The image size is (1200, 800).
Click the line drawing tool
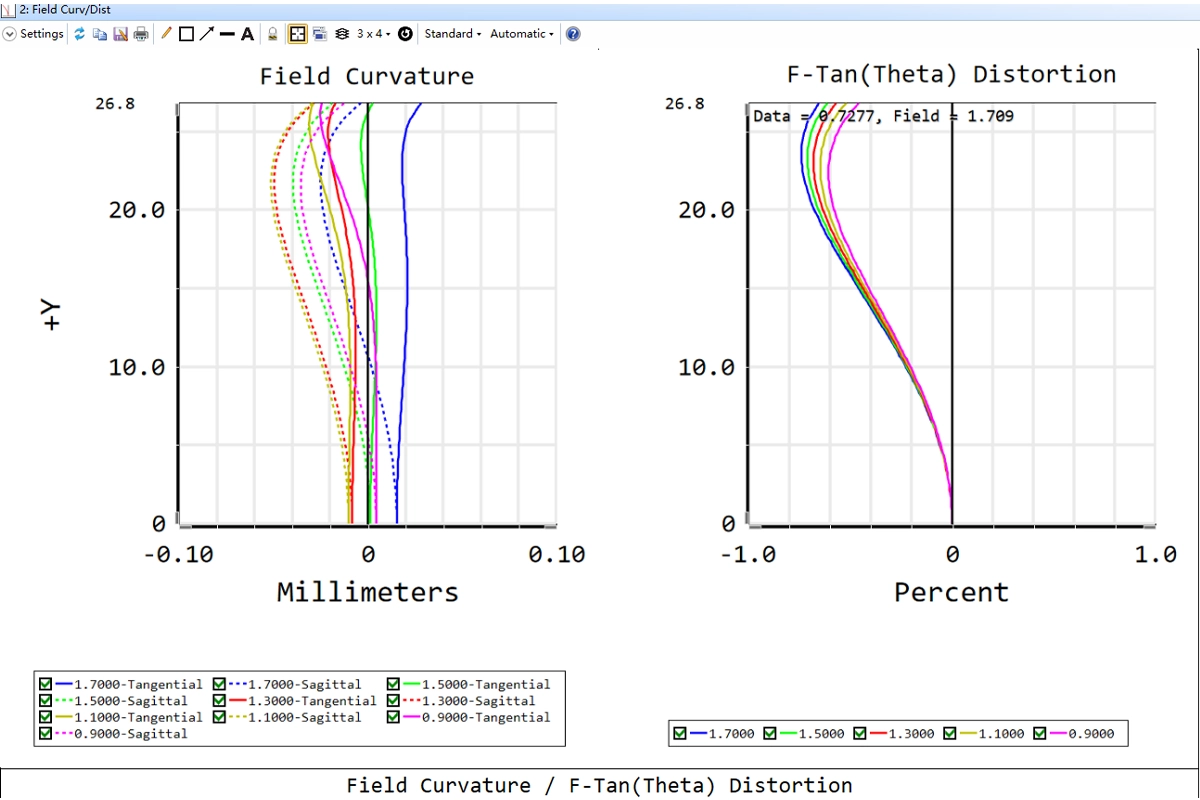(227, 34)
